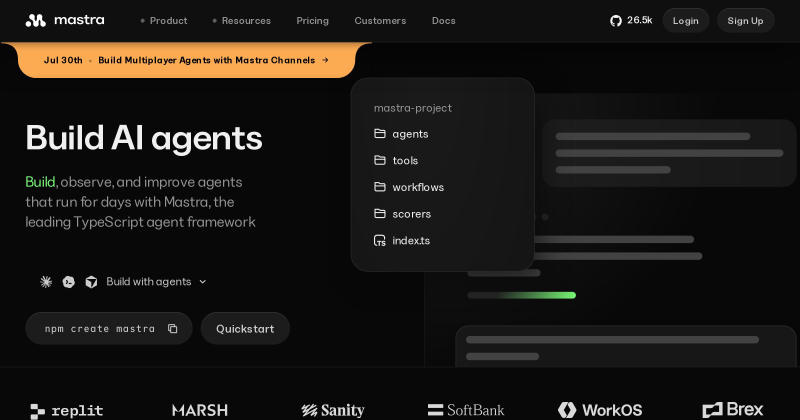Click the Brex logo
Viewport: 800px width, 420px height.
click(733, 410)
